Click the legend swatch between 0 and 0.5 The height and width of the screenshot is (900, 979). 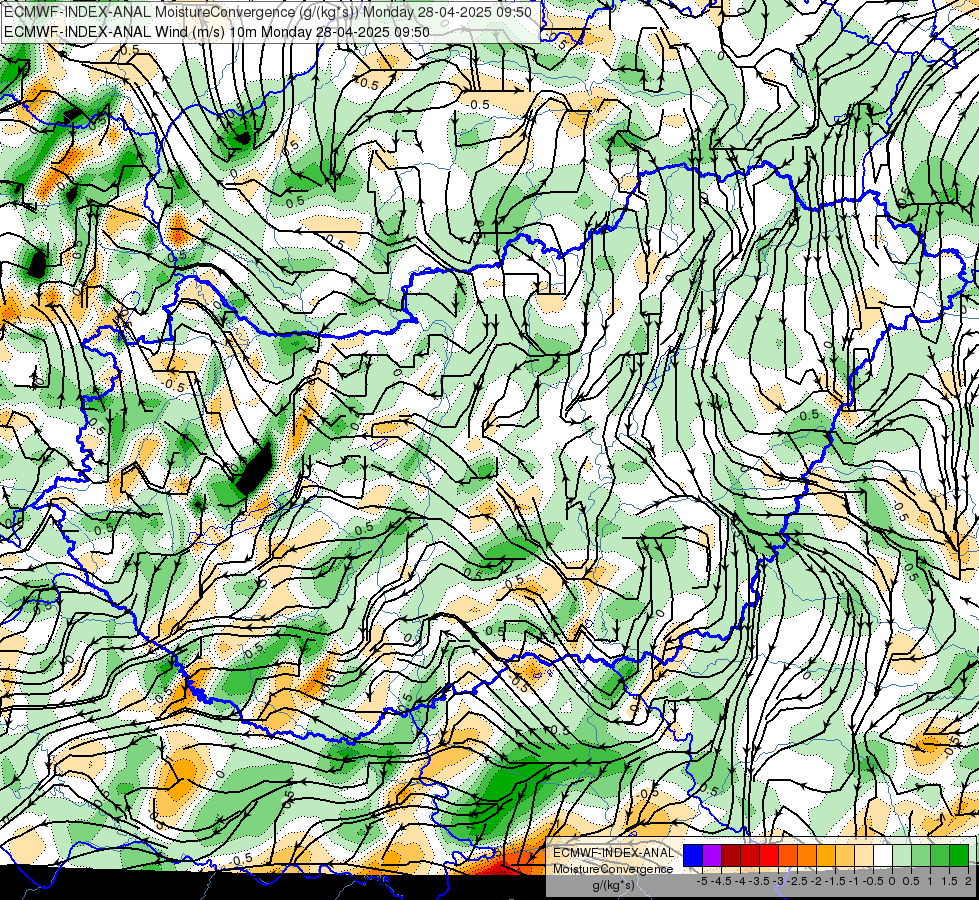(902, 856)
